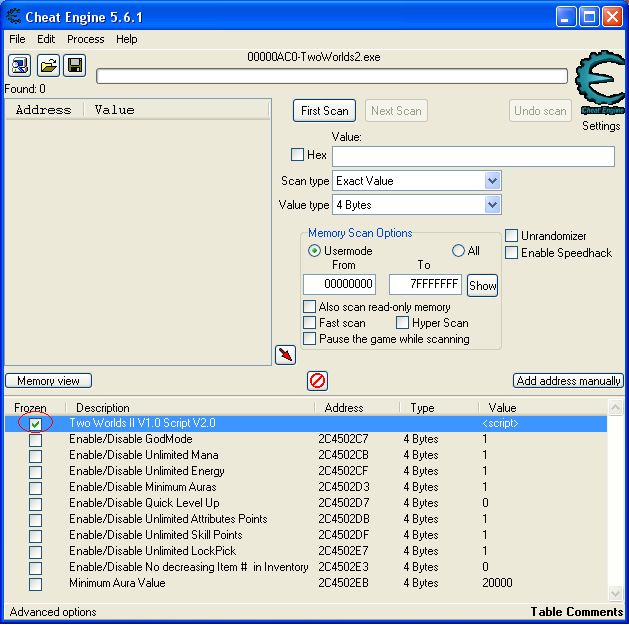
Task: Freeze the Quick Level Up entry
Action: [x=35, y=504]
